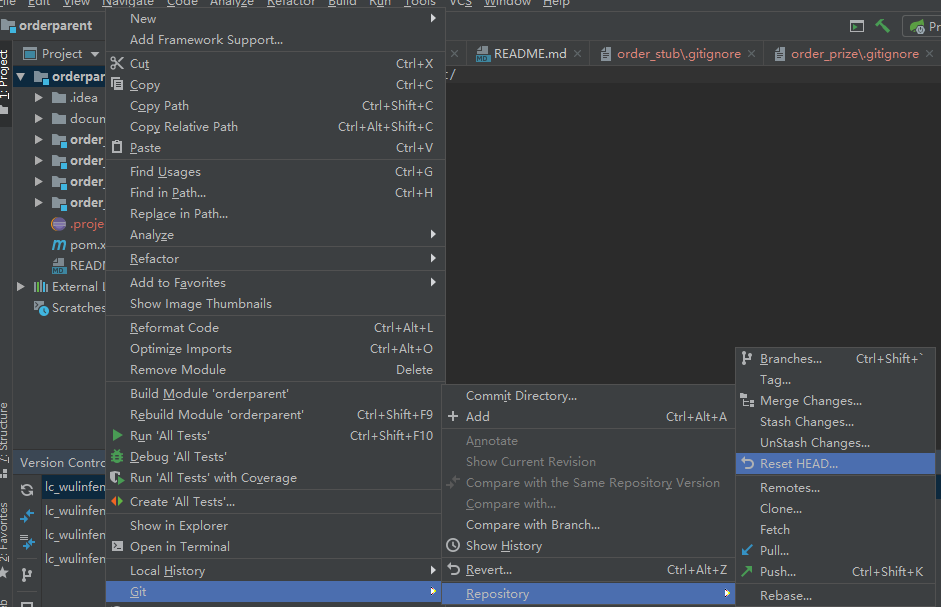Refresh the Version Control log view
The width and height of the screenshot is (941, 607).
tap(26, 489)
